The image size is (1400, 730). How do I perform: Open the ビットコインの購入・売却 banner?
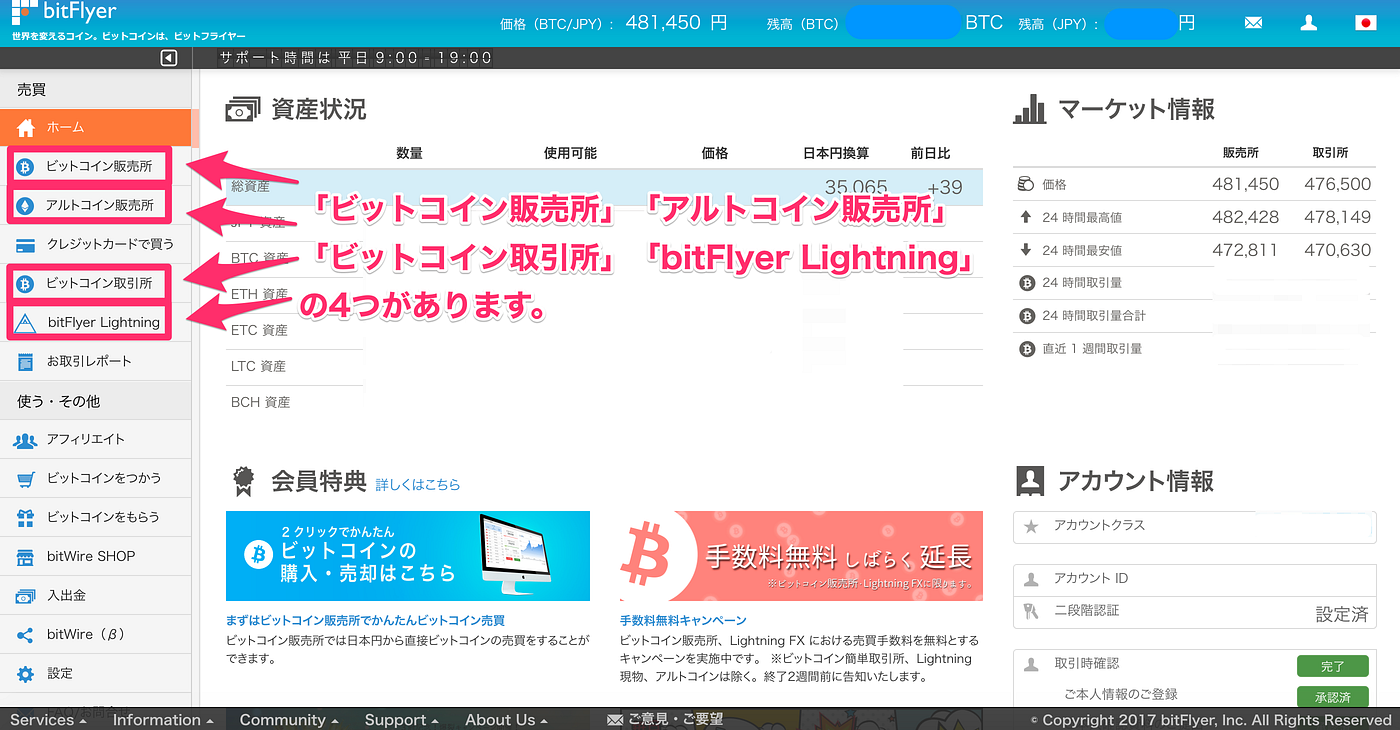tap(408, 556)
